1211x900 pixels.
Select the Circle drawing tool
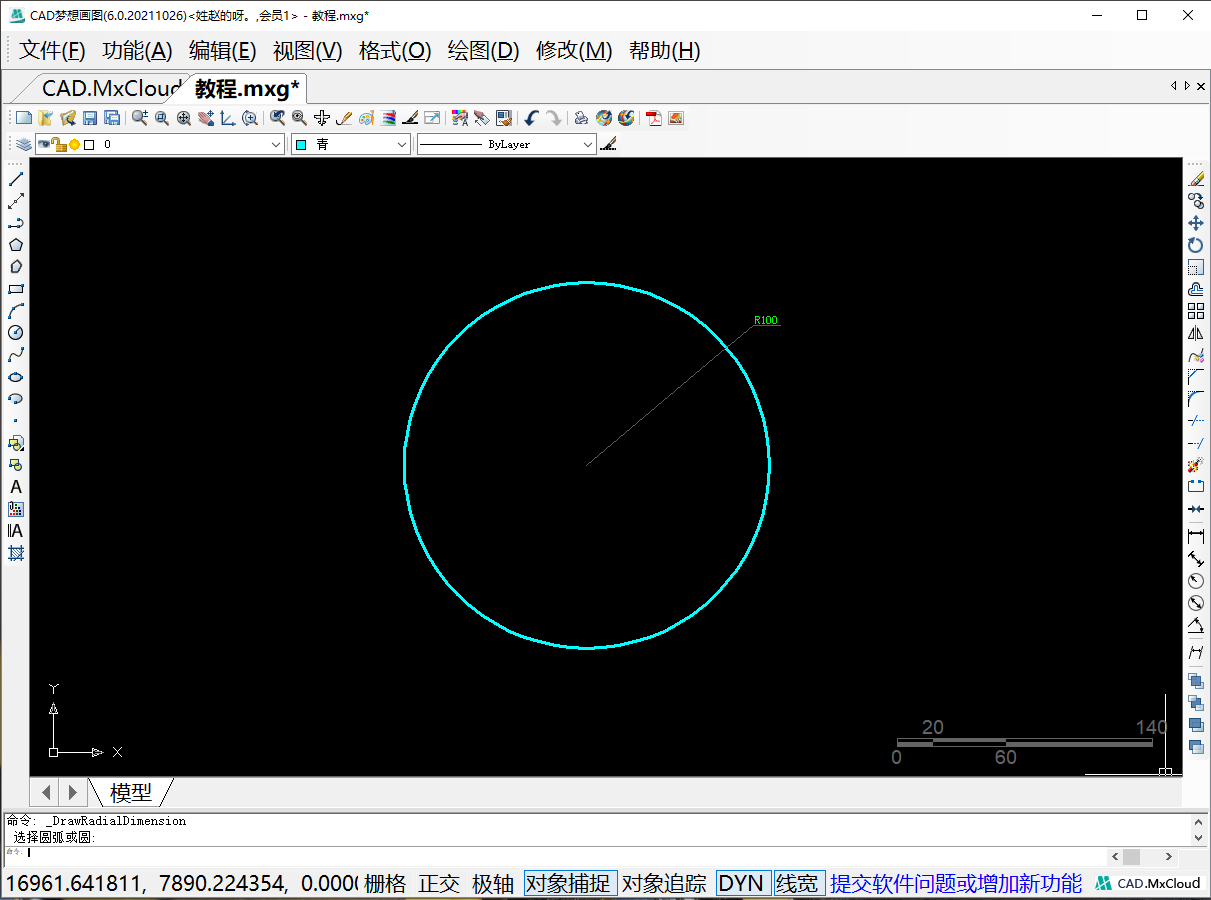click(x=16, y=333)
